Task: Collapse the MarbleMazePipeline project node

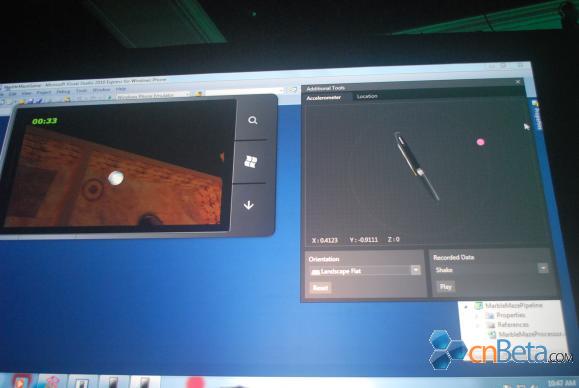Action: pos(466,306)
